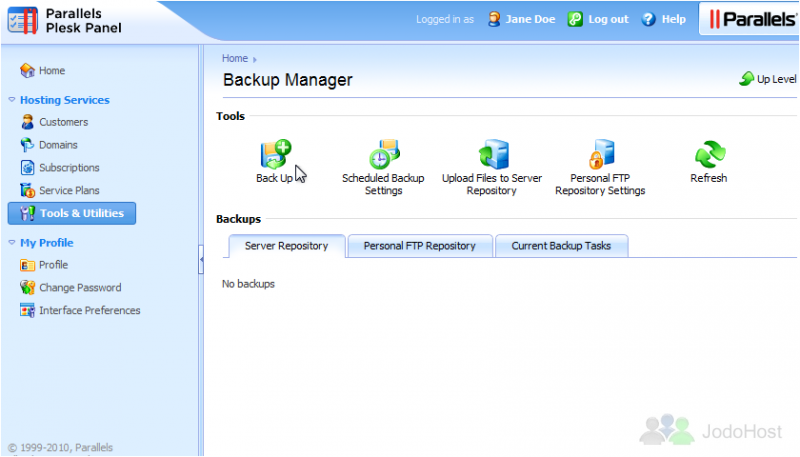The height and width of the screenshot is (457, 800).
Task: Click the Domains globe icon
Action: coord(27,145)
